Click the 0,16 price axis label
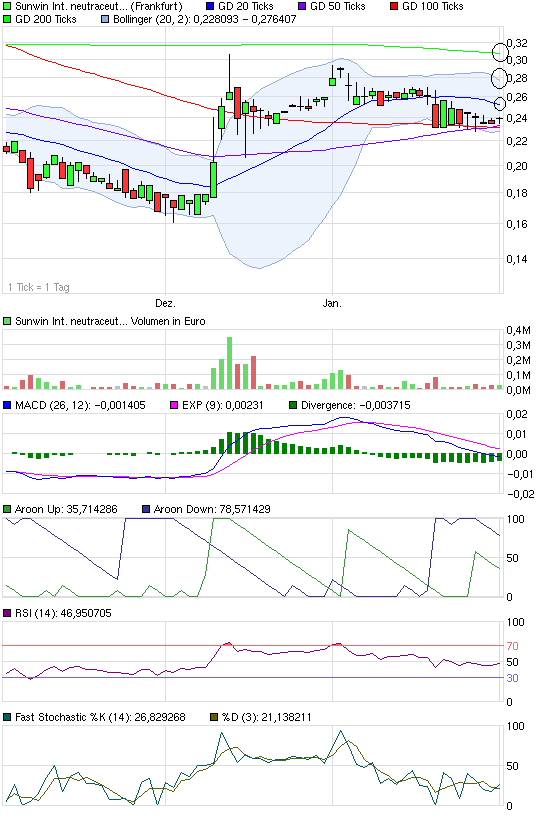Viewport: 545px width, 827px height. [517, 224]
